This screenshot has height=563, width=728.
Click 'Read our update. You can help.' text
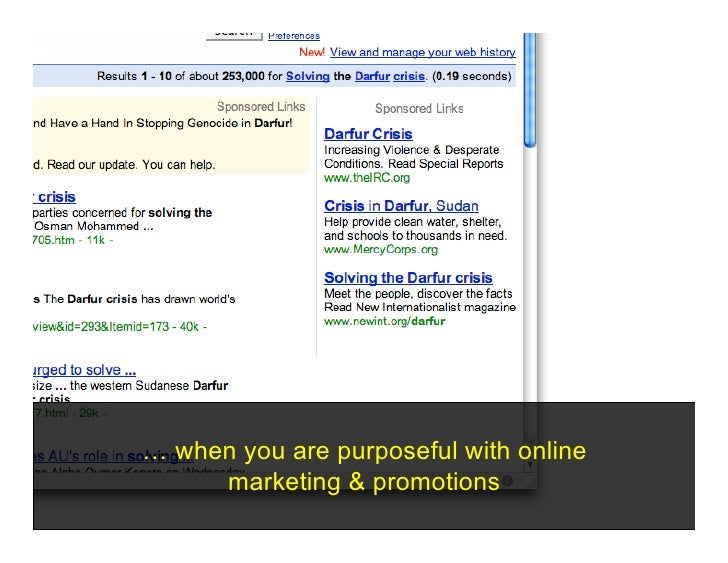[131, 165]
